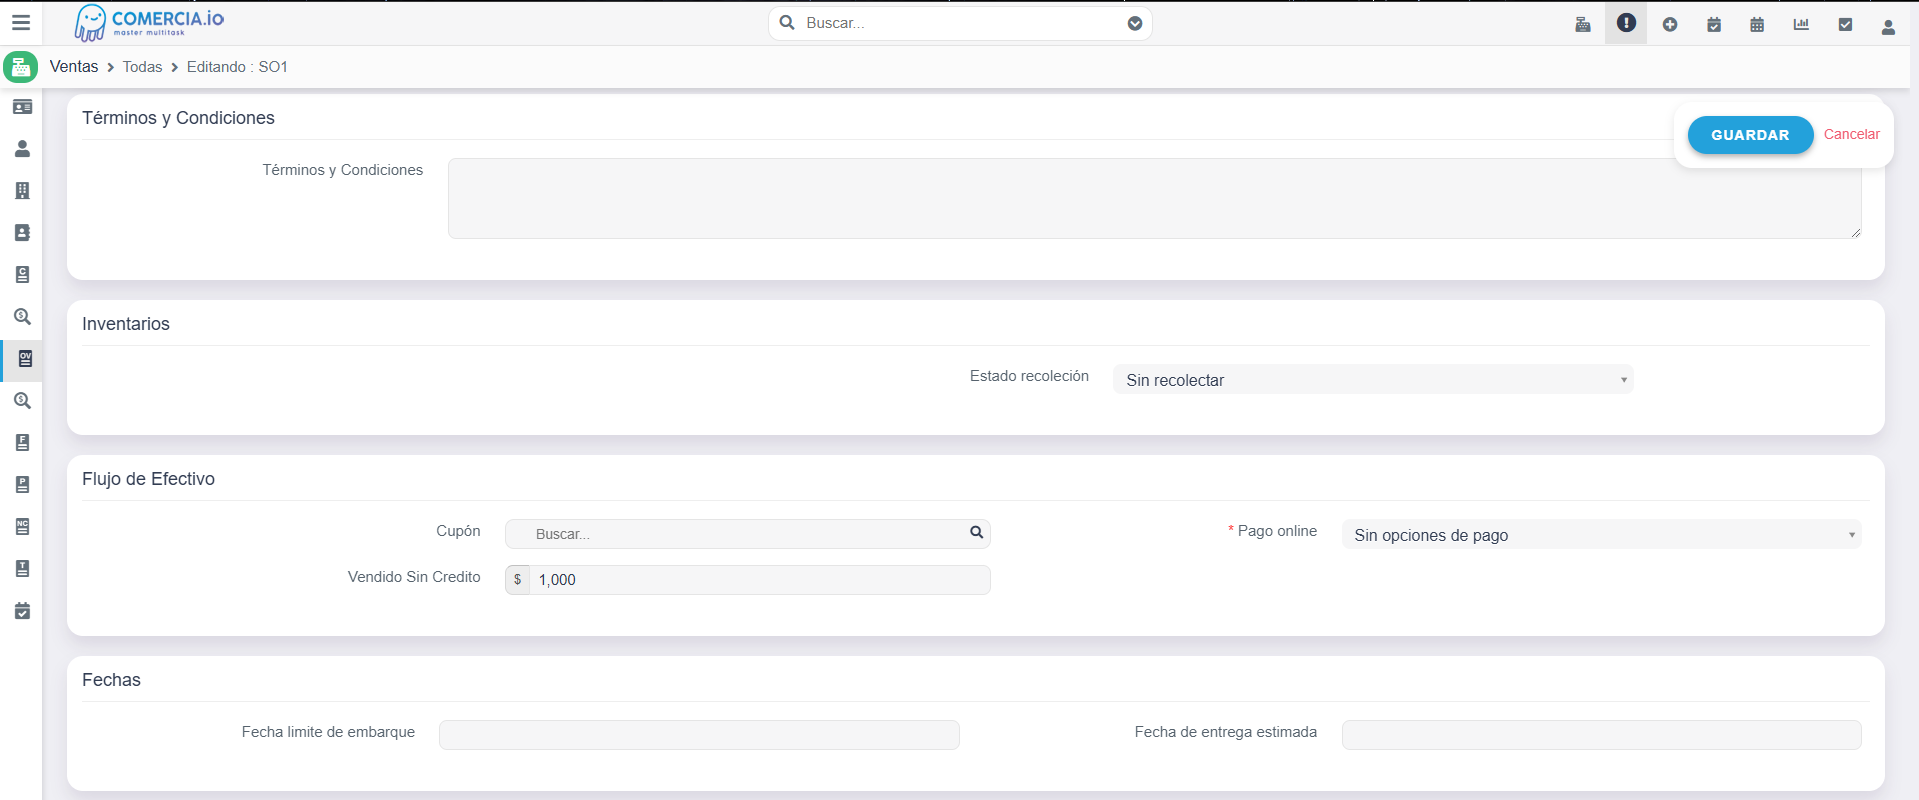This screenshot has height=800, width=1919.
Task: Click the Cupón magnifier icon
Action: tap(976, 533)
